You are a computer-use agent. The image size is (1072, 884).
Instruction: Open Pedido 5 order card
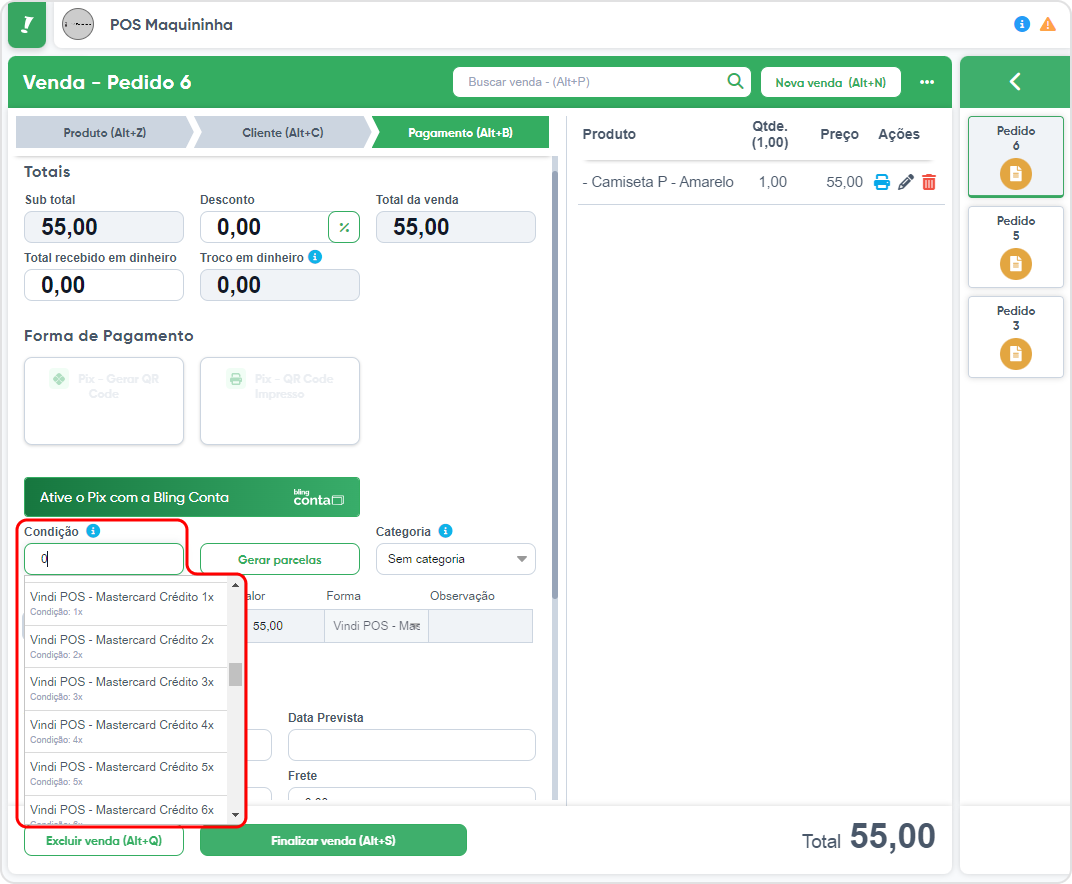[x=1015, y=247]
